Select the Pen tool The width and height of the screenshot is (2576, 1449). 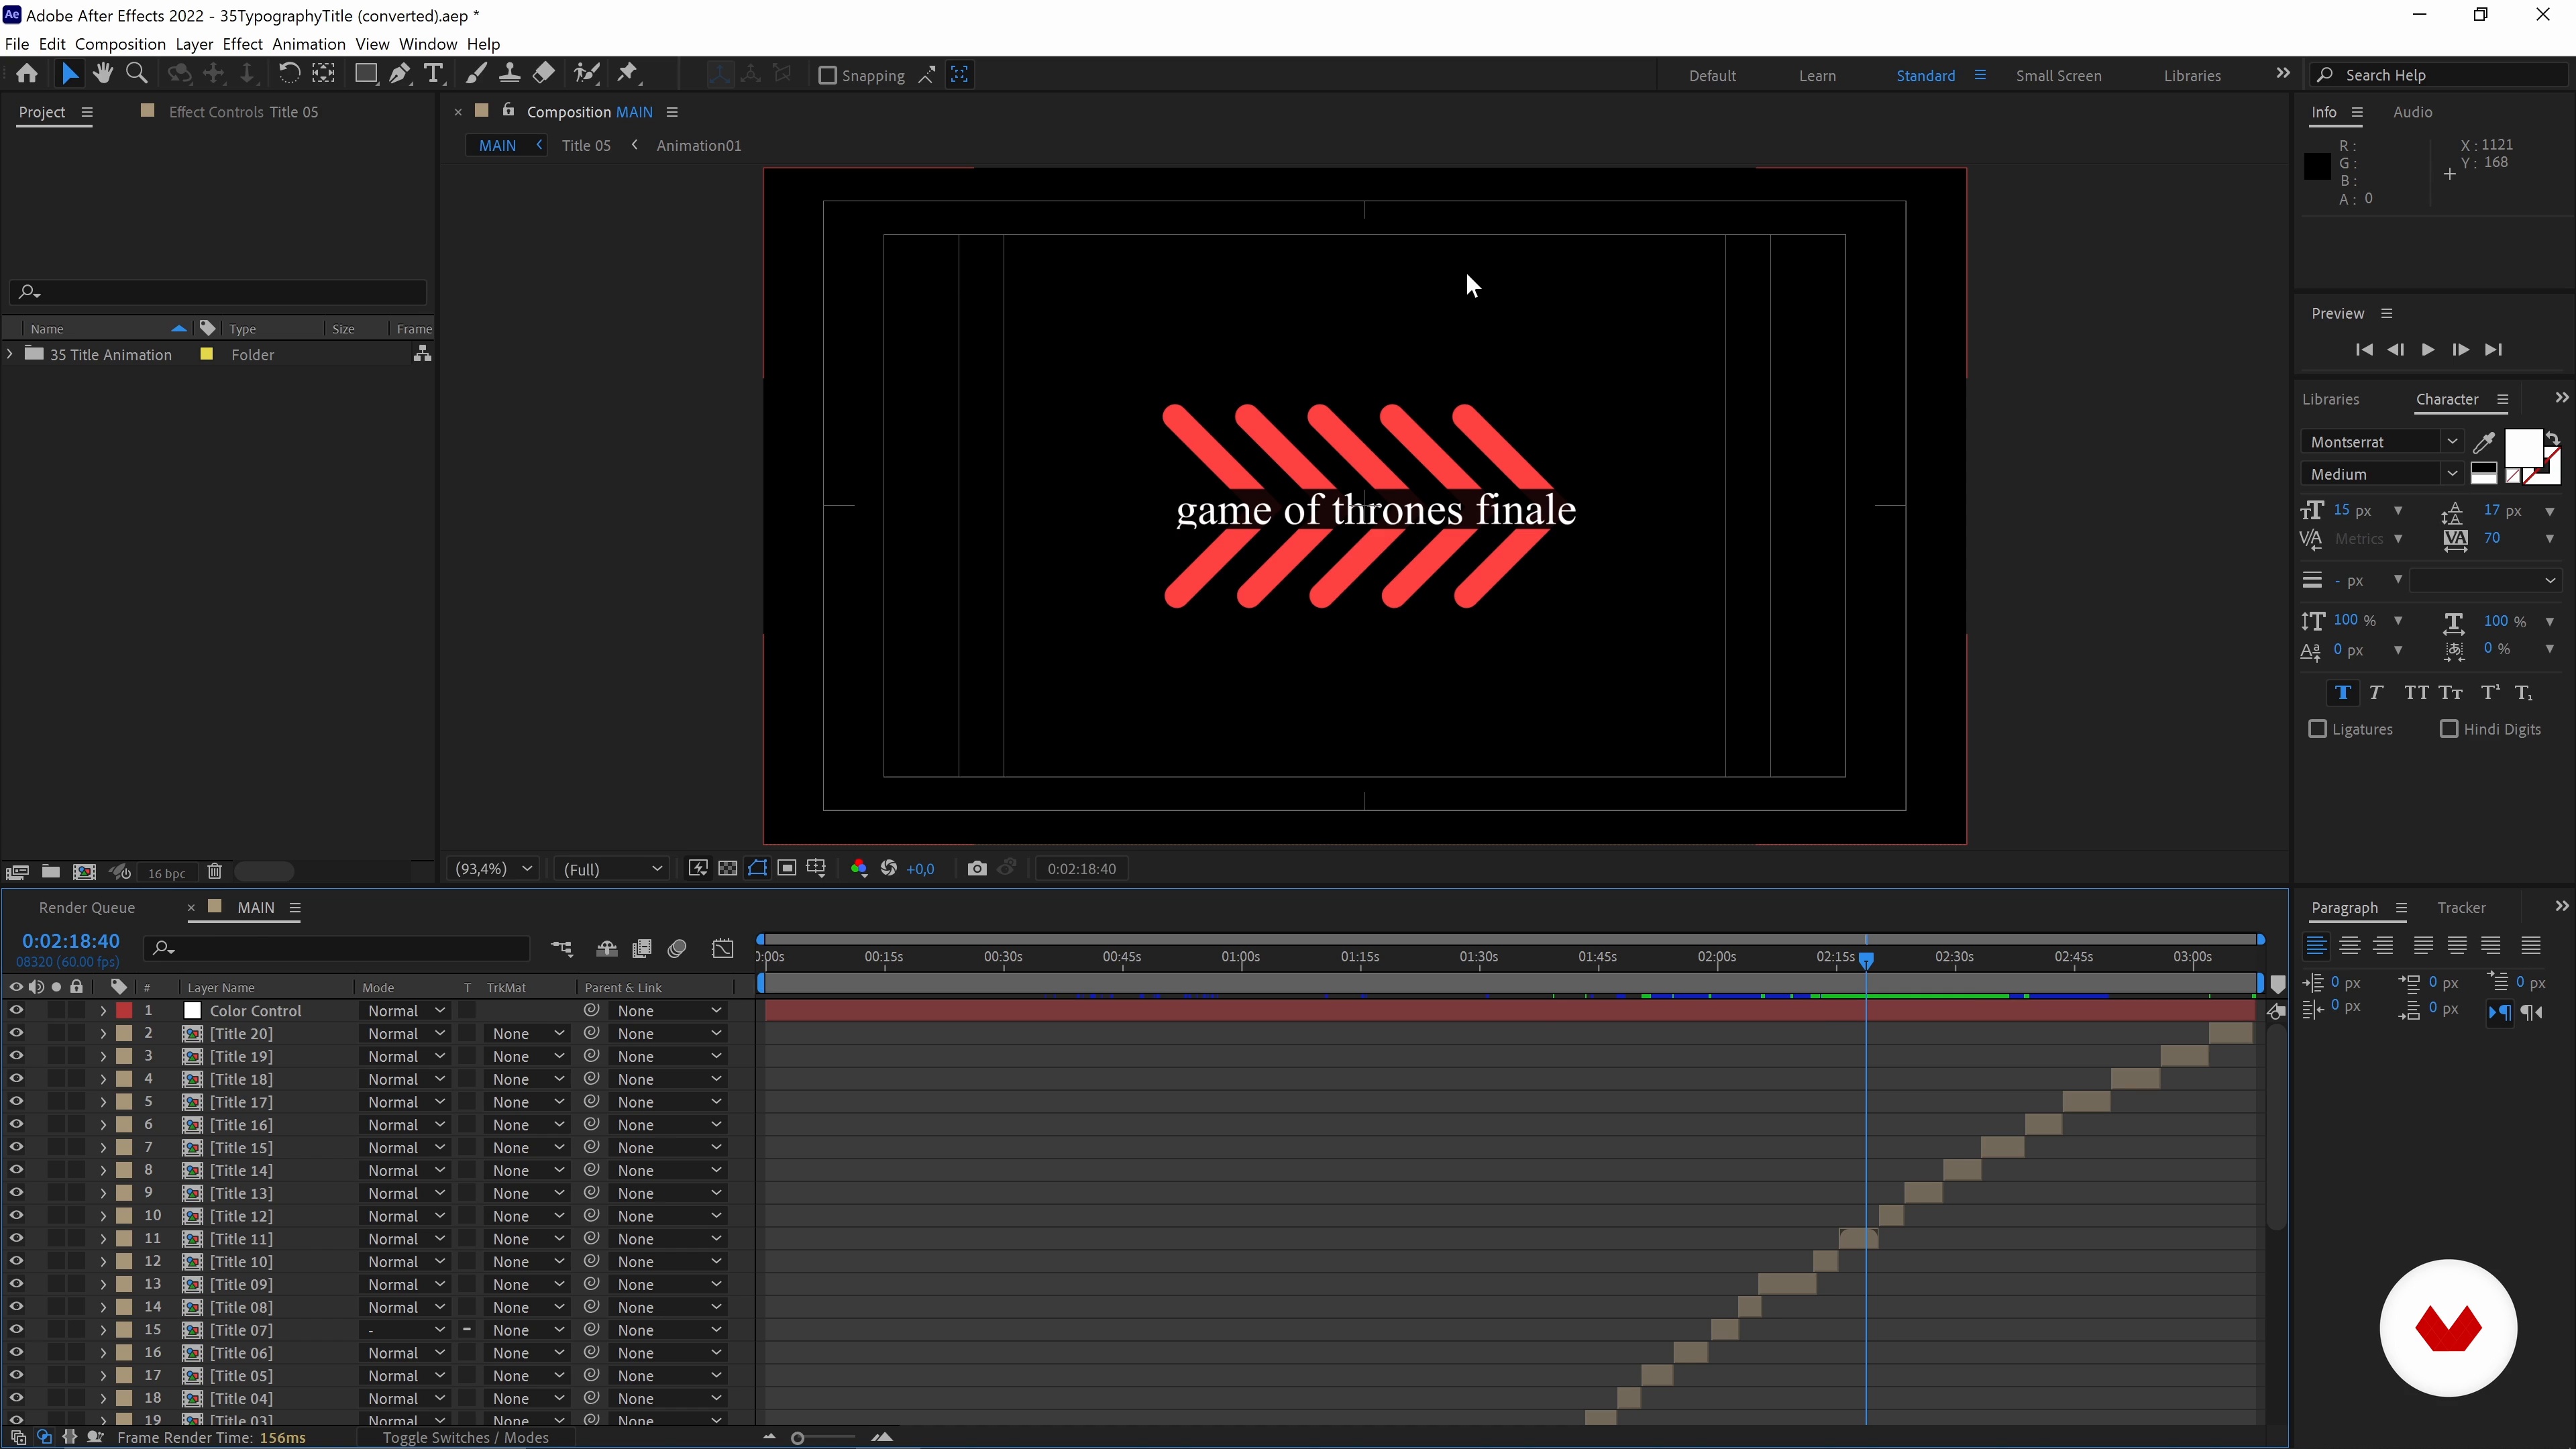pyautogui.click(x=399, y=73)
